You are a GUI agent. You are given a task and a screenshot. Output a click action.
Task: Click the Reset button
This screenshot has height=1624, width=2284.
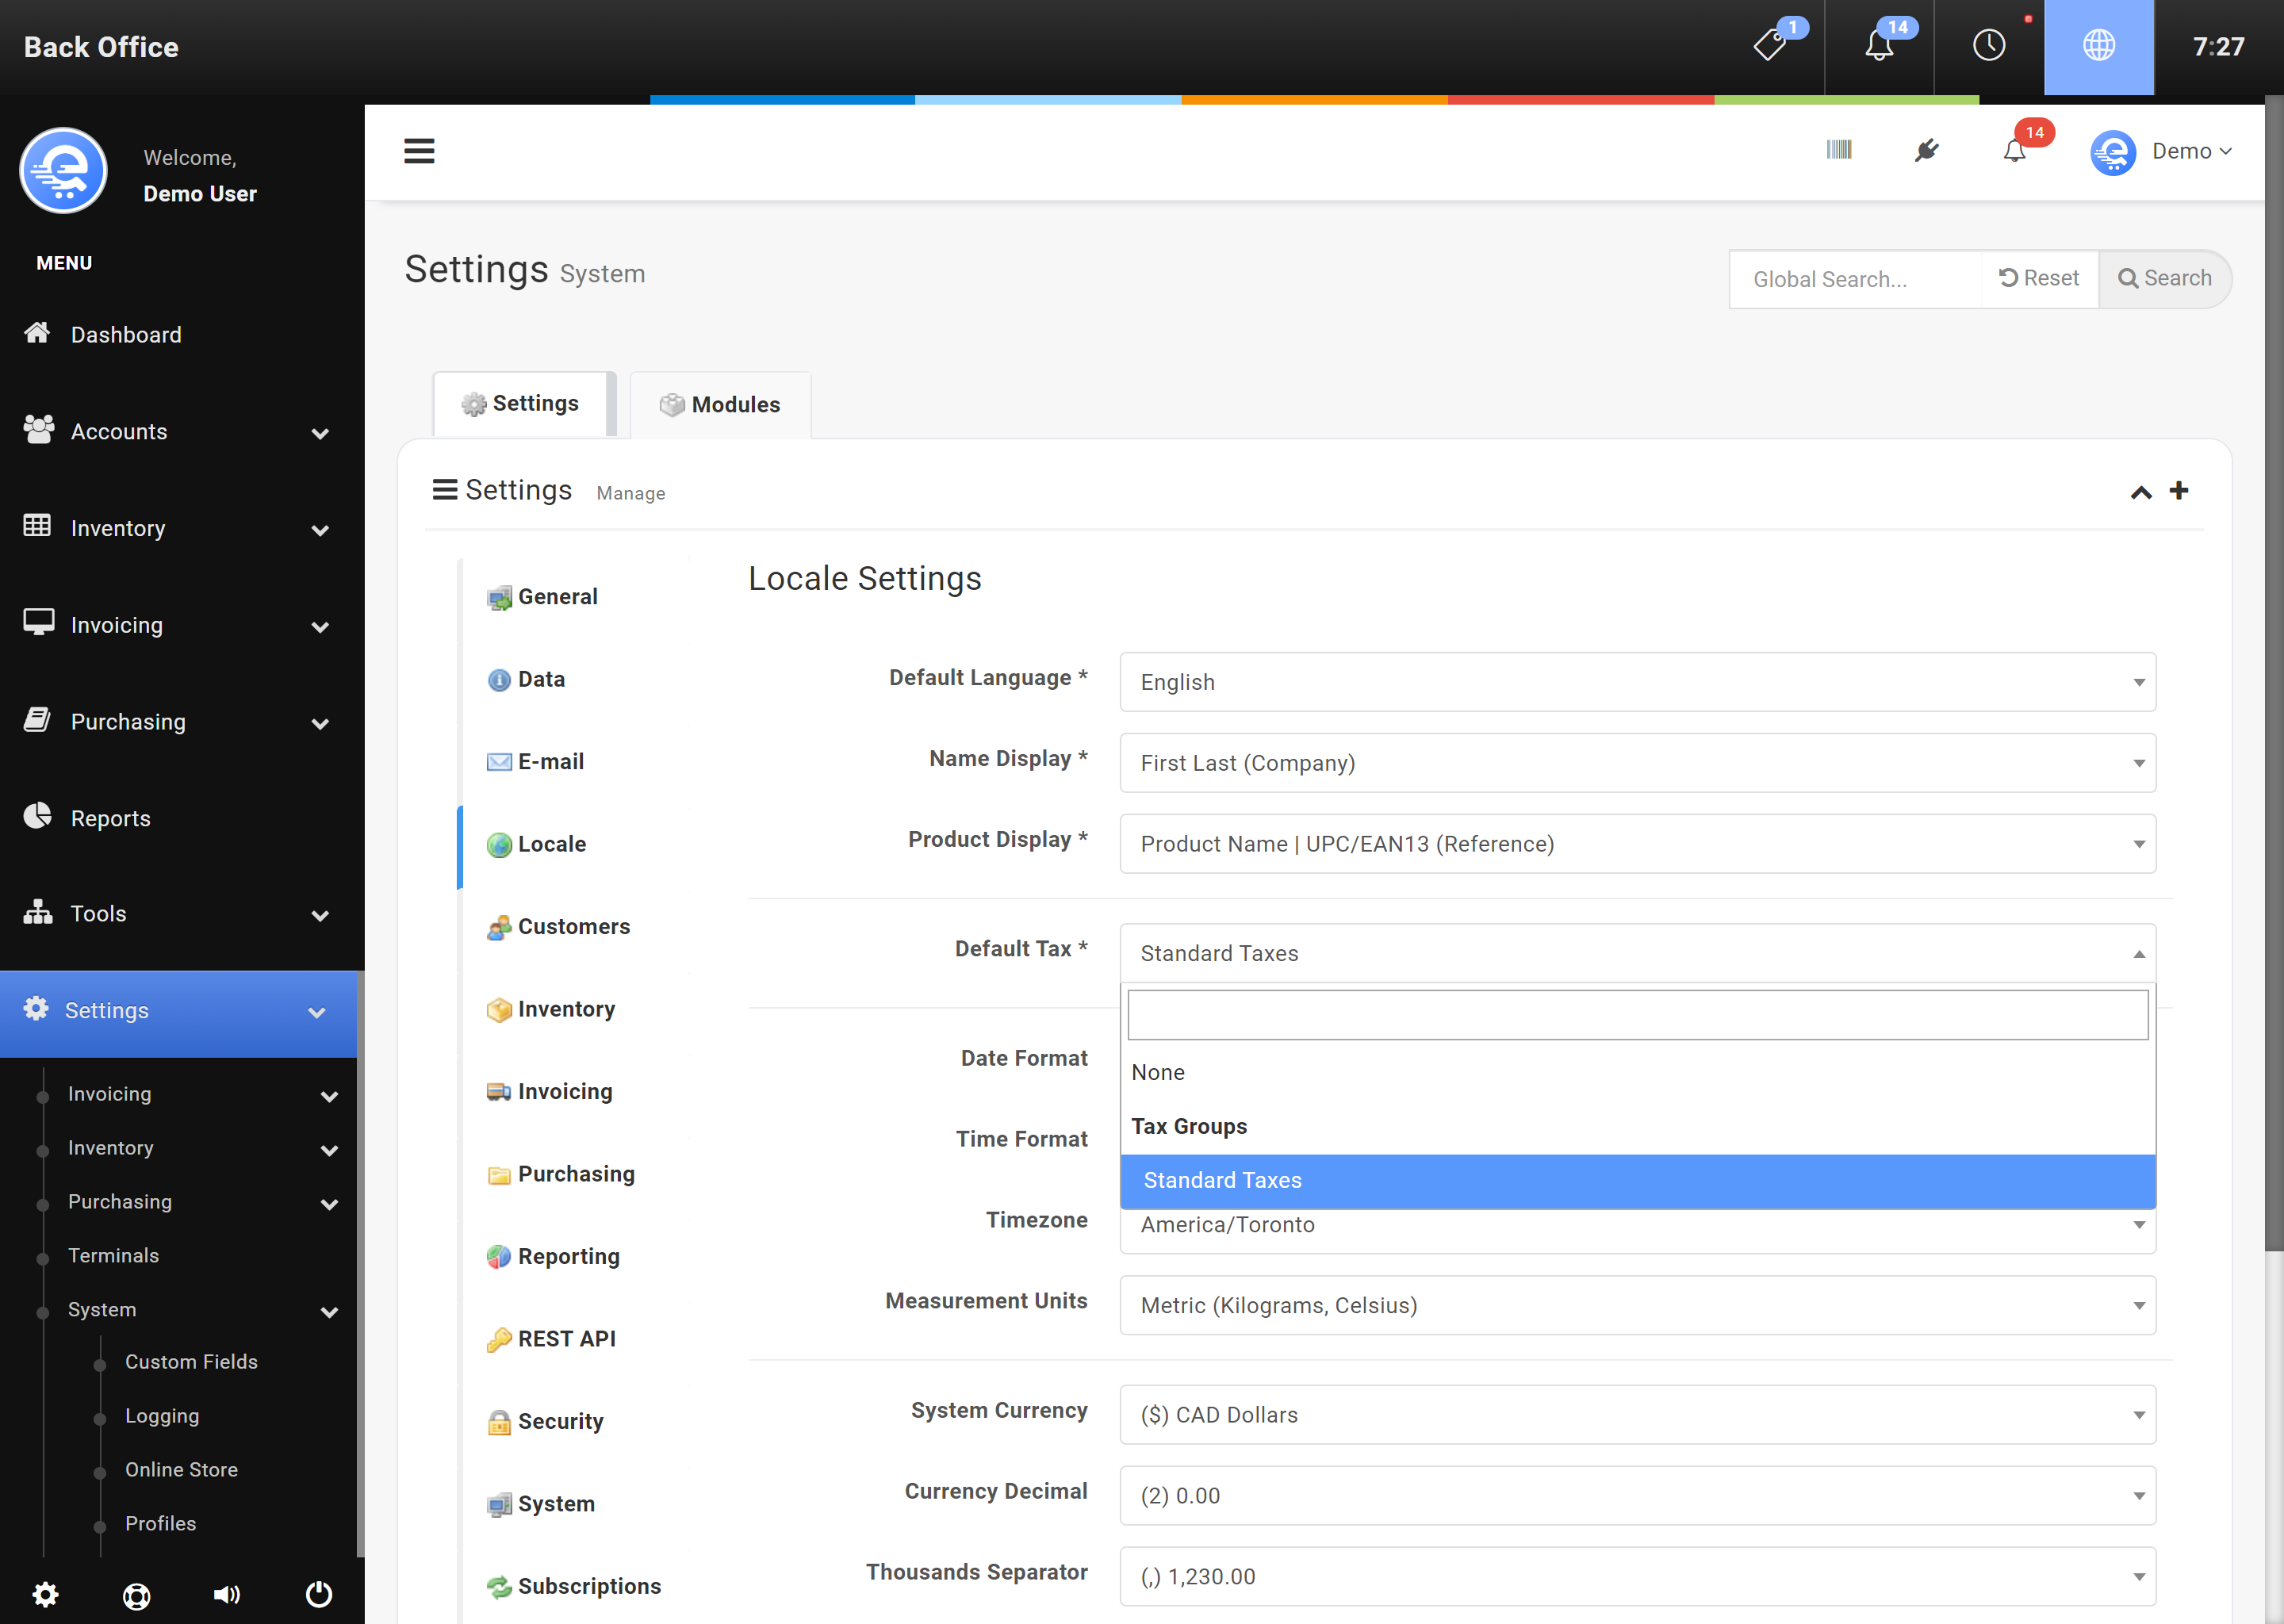click(x=2038, y=278)
